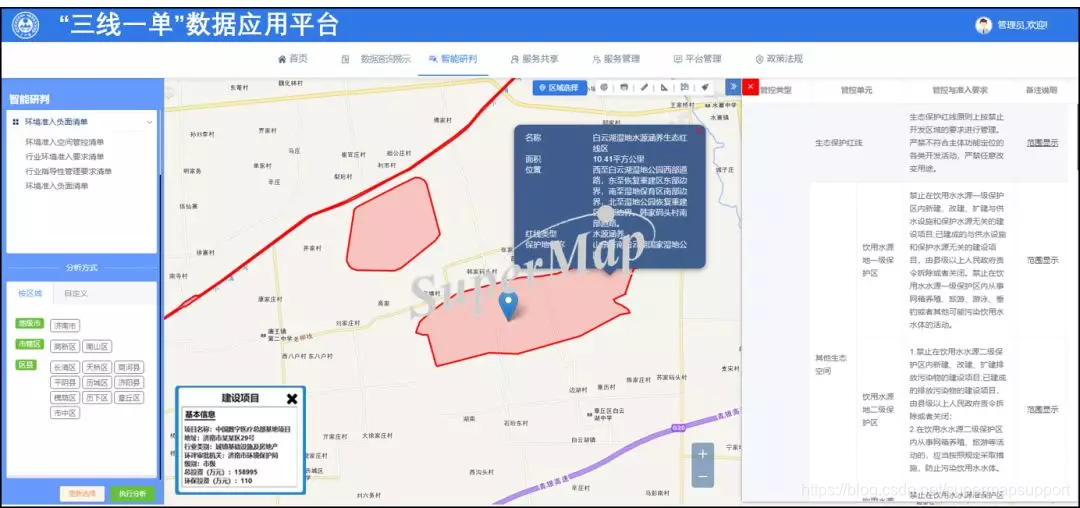Collapse the 环境准入负面清单 section chevron

[x=149, y=122]
